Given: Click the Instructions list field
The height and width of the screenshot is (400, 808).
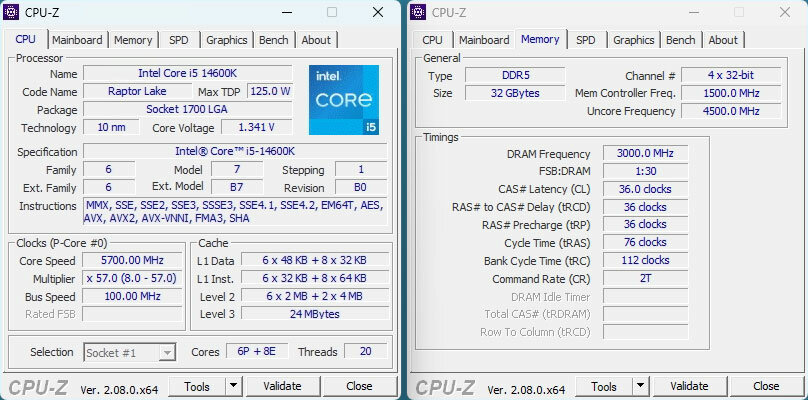Looking at the screenshot, I should pyautogui.click(x=235, y=211).
